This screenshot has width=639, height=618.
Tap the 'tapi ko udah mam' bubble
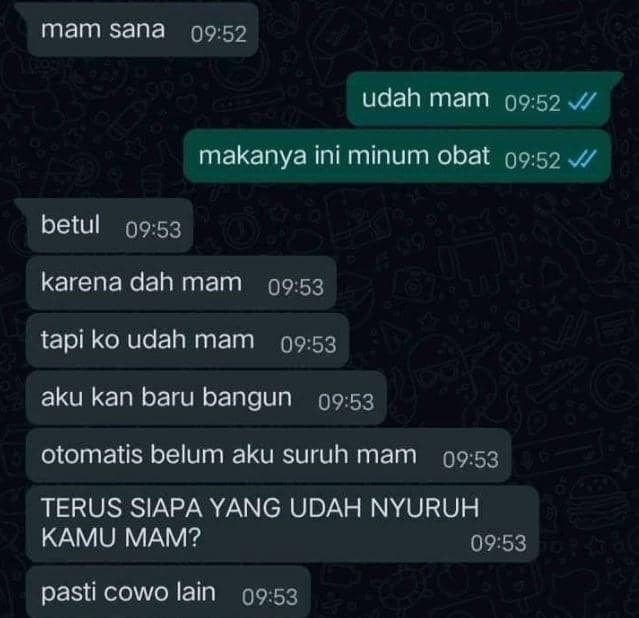click(x=187, y=340)
